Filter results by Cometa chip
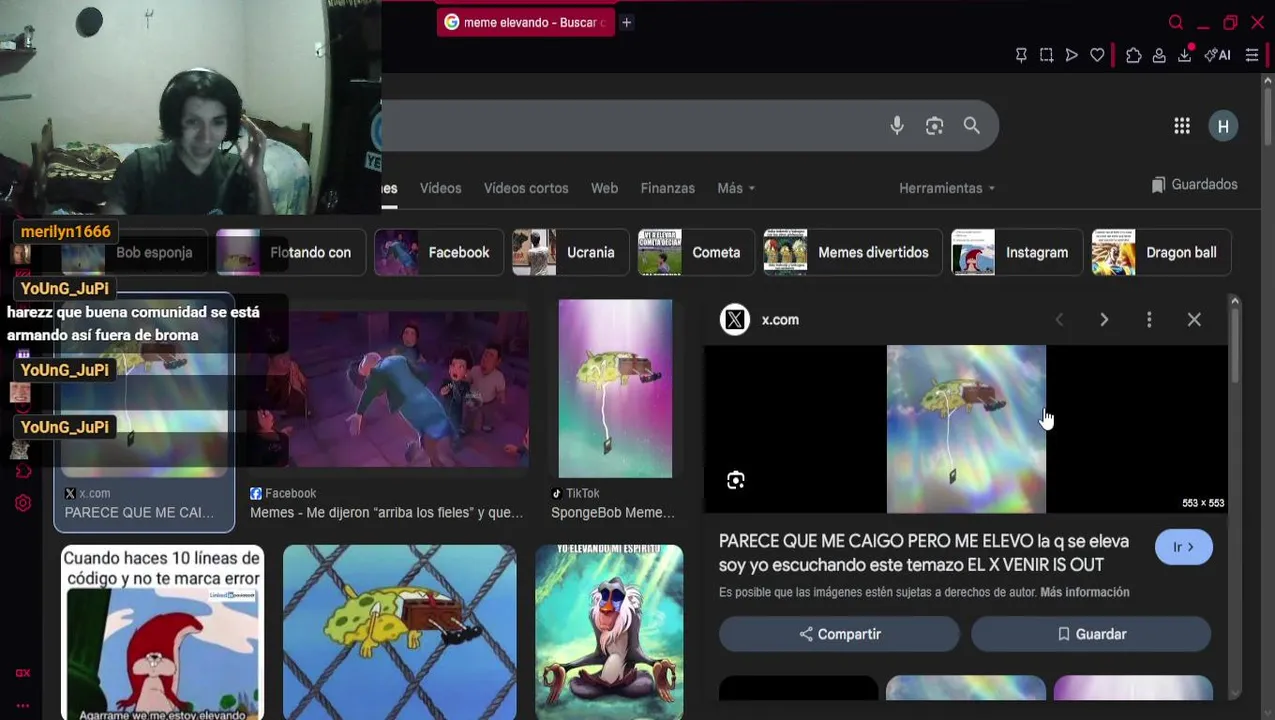The width and height of the screenshot is (1275, 720). [696, 252]
